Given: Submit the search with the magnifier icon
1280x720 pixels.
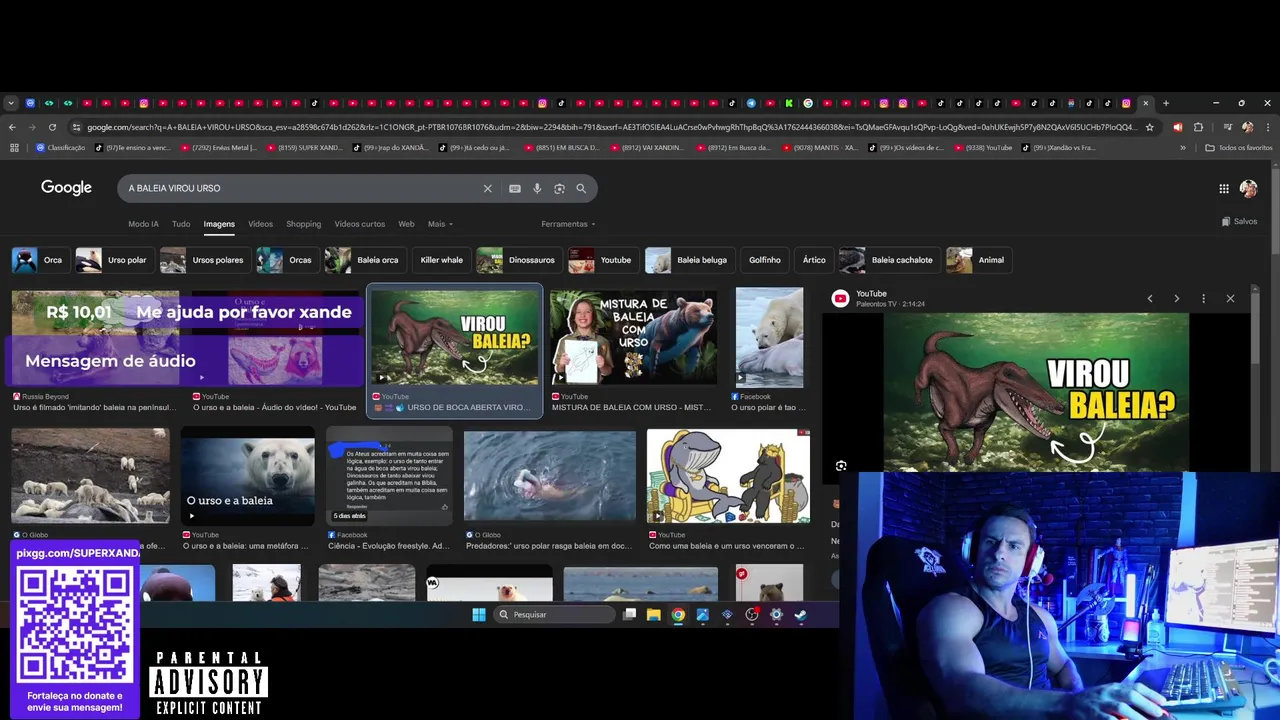Looking at the screenshot, I should pyautogui.click(x=581, y=188).
